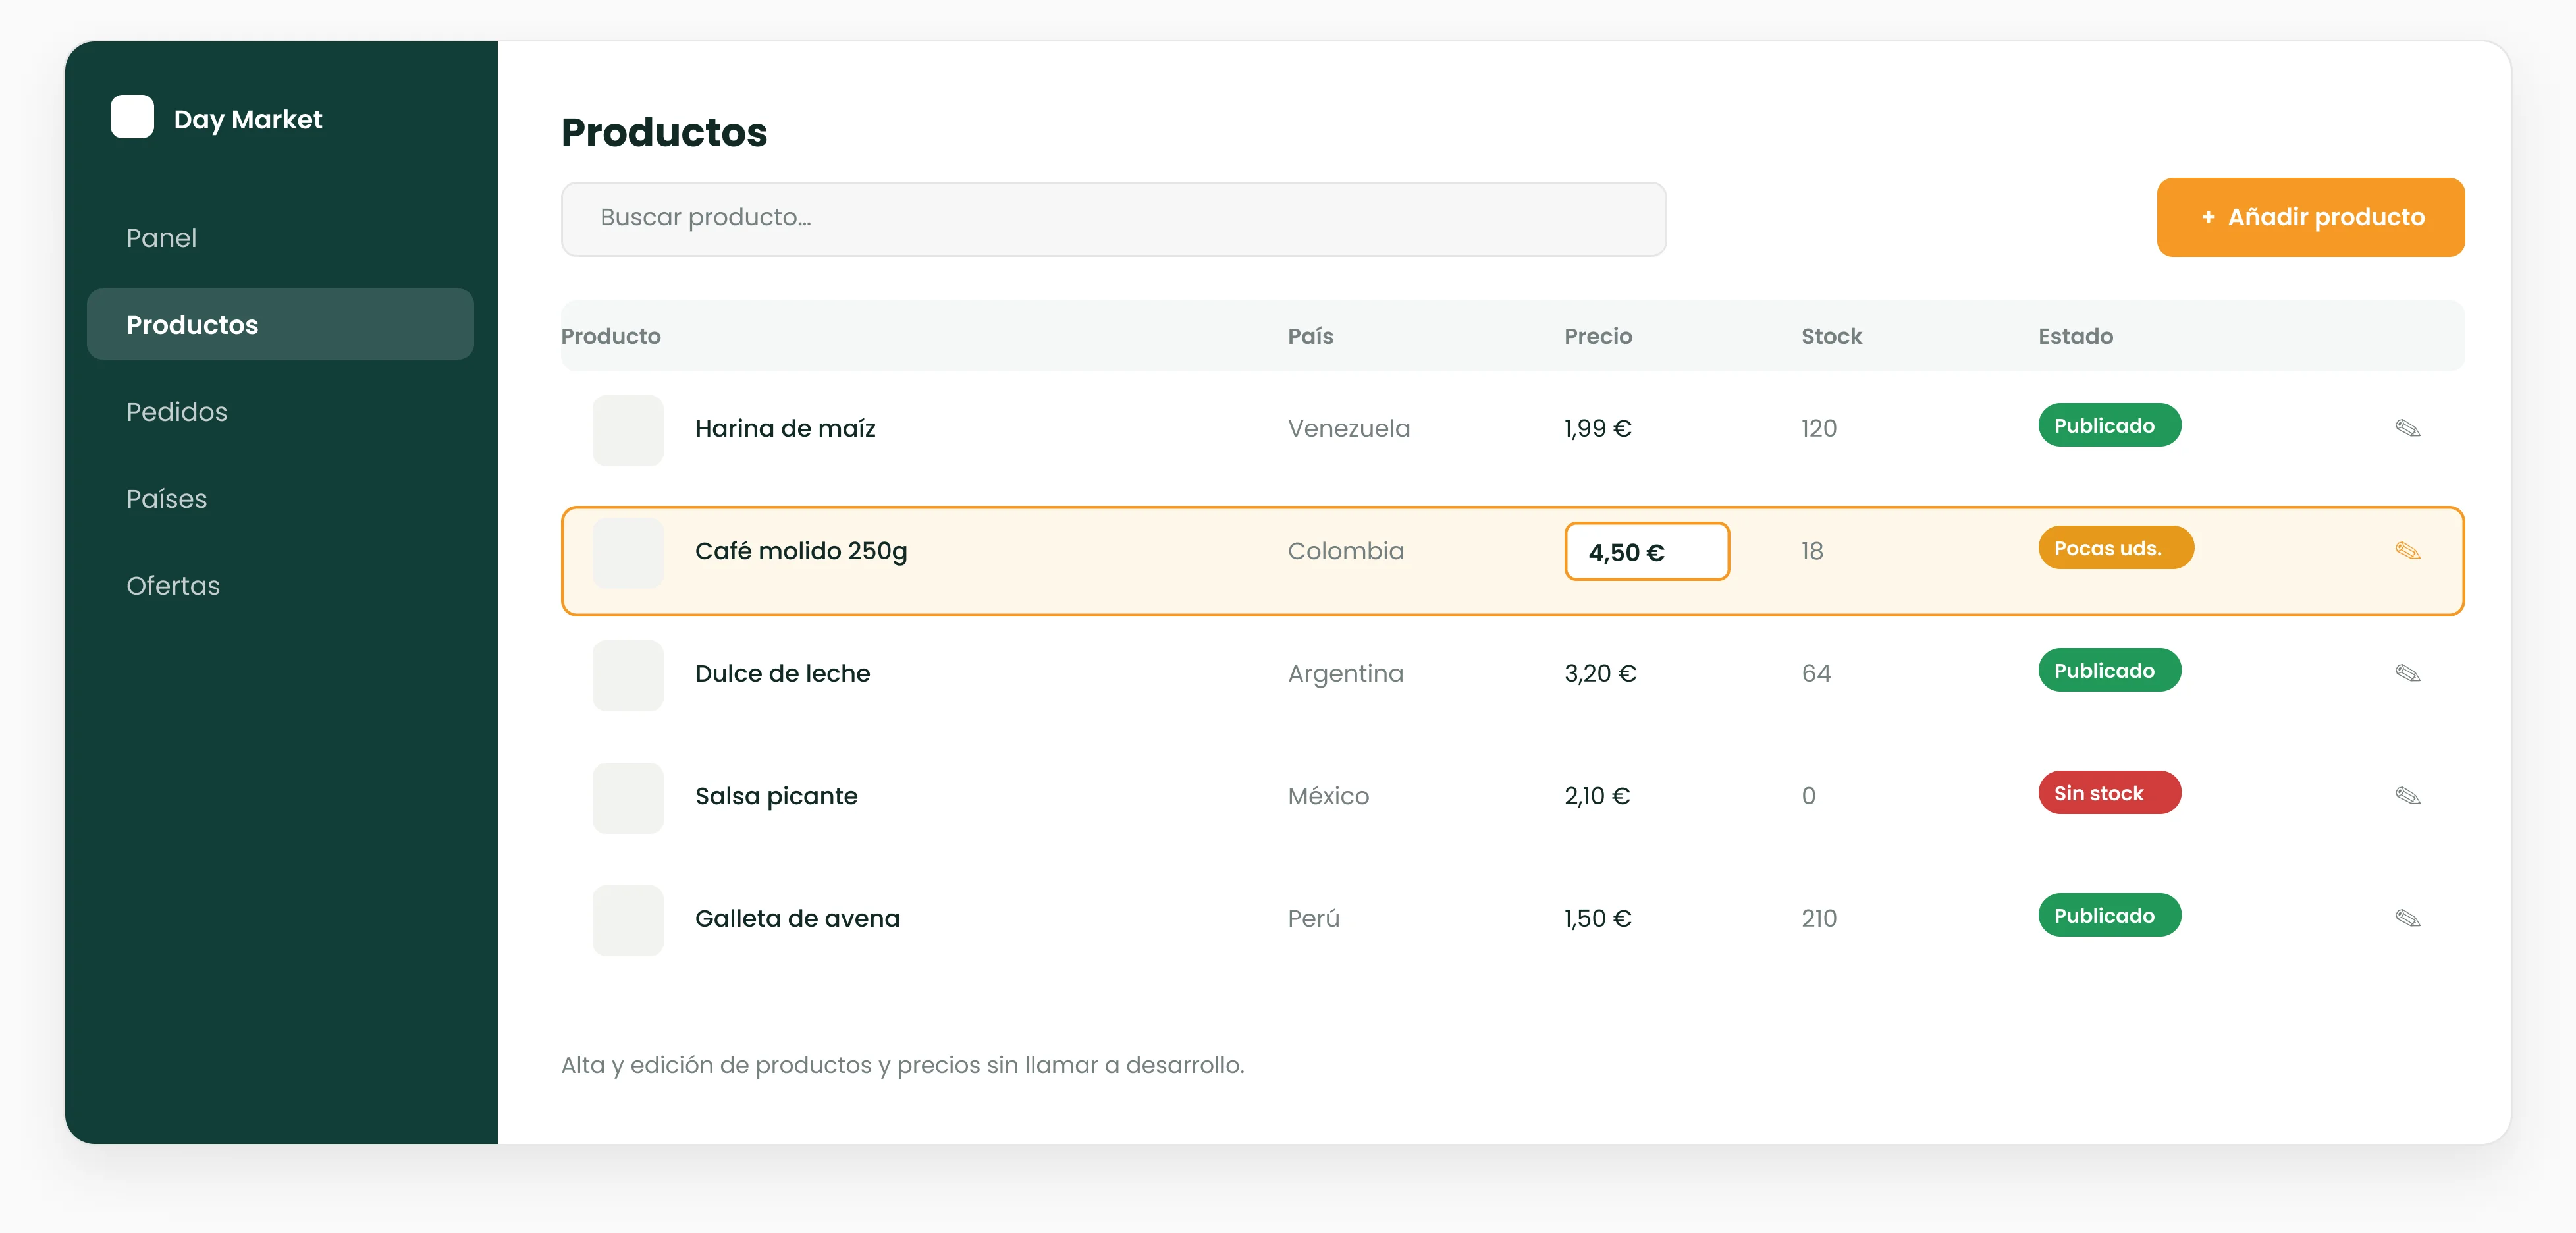The height and width of the screenshot is (1233, 2576).
Task: Click Publicado badge for Harina de maíz
Action: point(2109,425)
